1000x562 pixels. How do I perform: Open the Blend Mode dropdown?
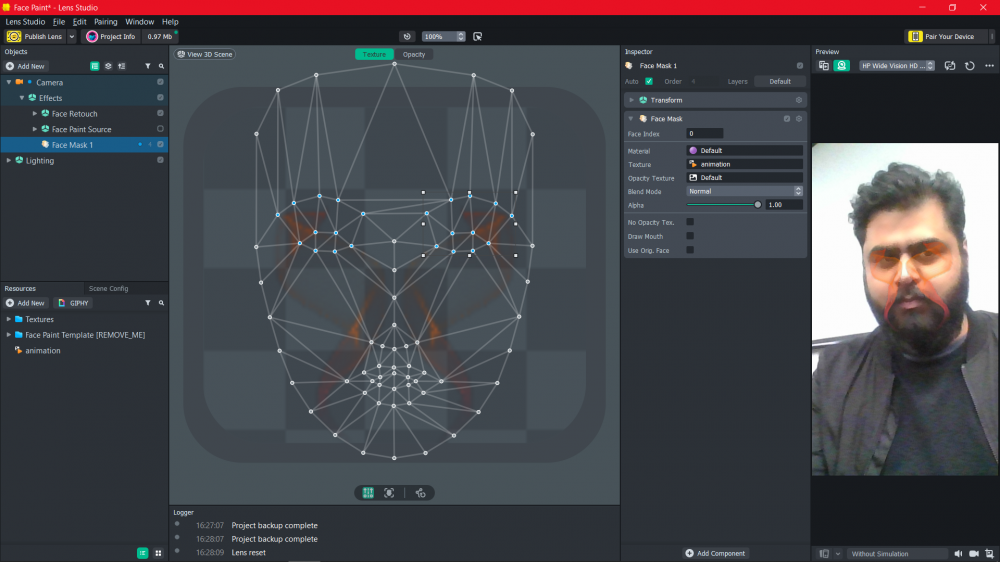point(744,191)
